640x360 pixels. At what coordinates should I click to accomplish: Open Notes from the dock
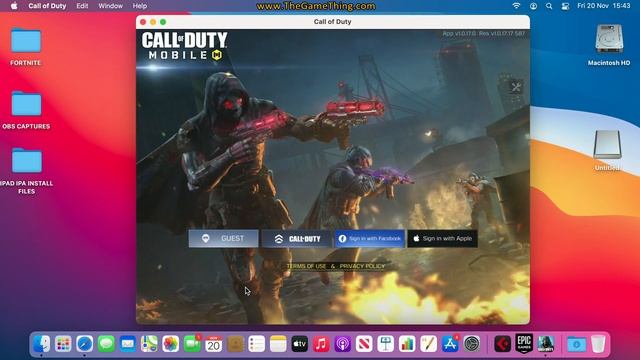[x=278, y=344]
